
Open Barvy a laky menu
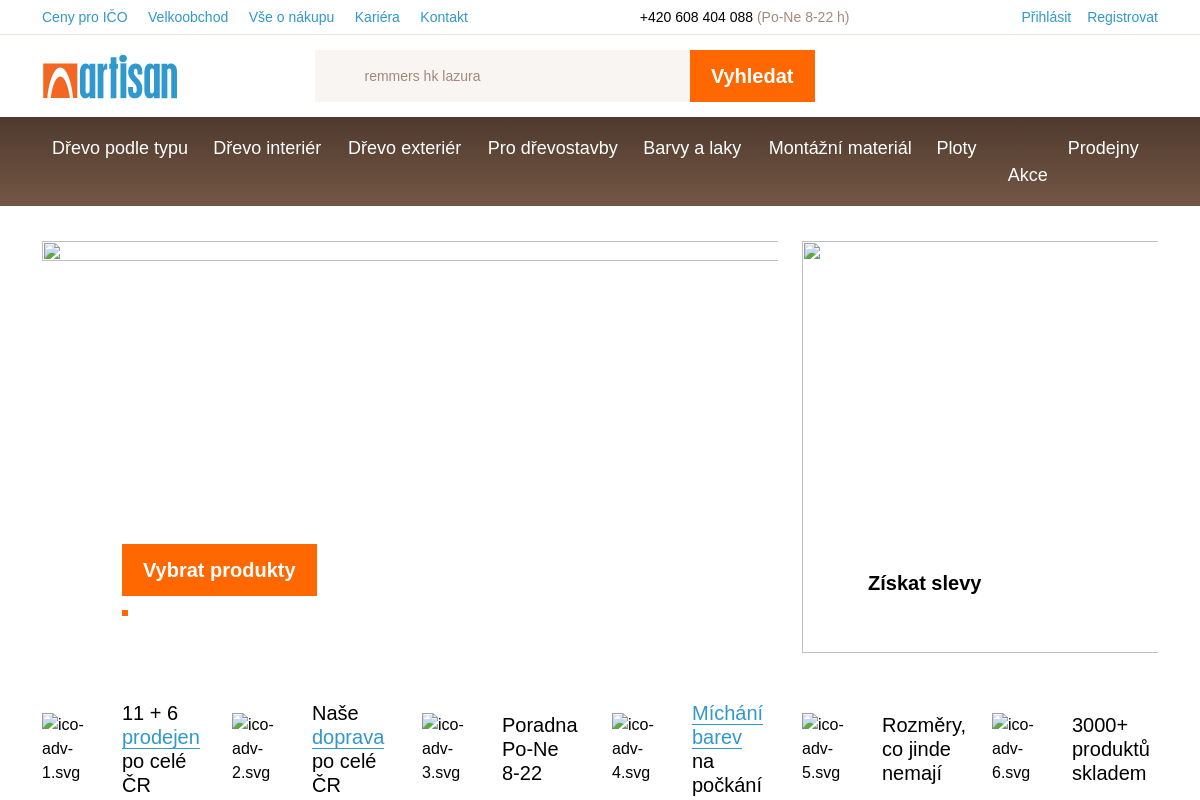pyautogui.click(x=692, y=148)
